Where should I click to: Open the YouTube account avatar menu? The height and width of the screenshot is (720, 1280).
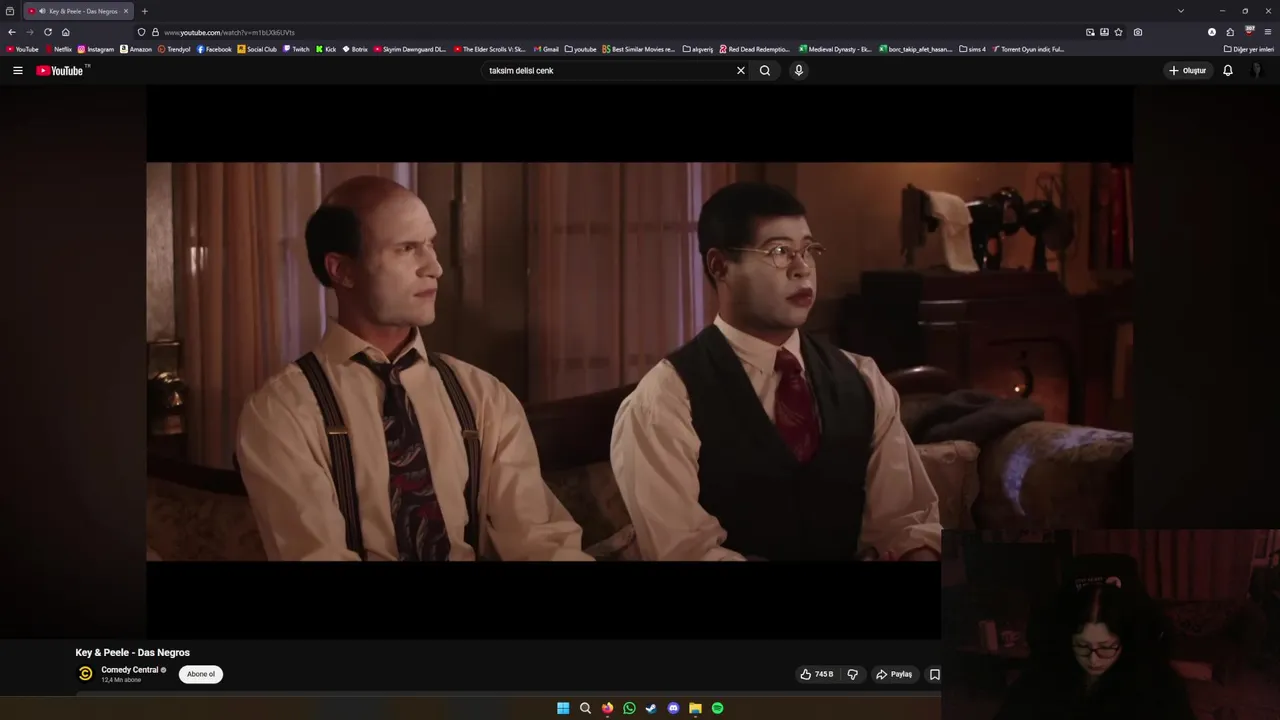[1258, 70]
